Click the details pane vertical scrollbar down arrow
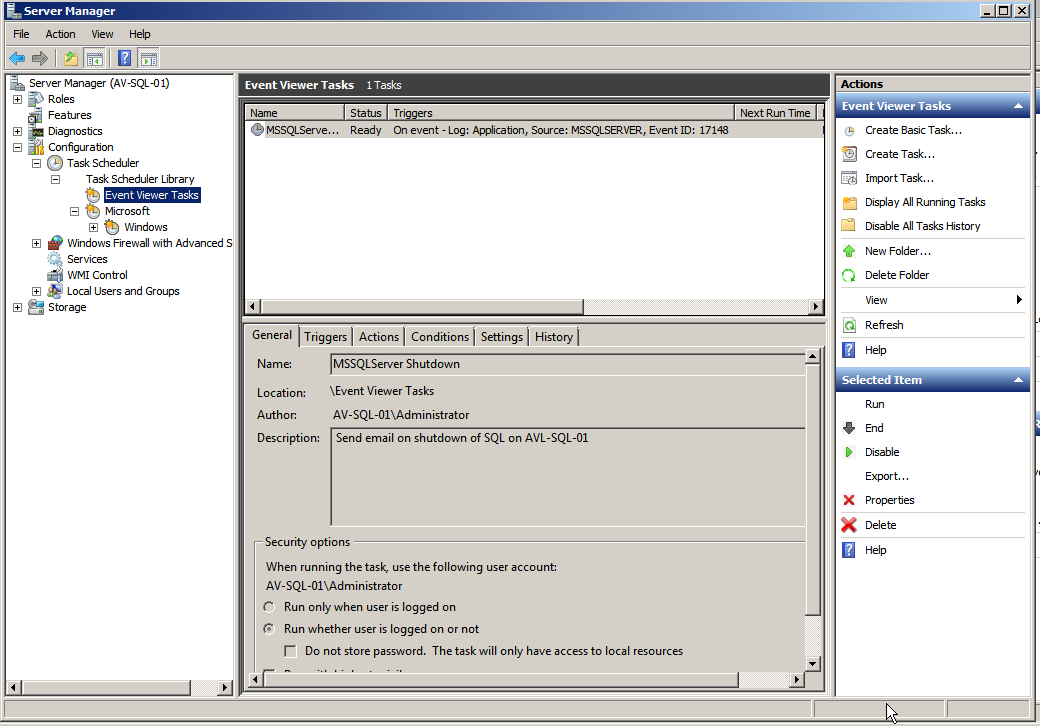 click(812, 663)
